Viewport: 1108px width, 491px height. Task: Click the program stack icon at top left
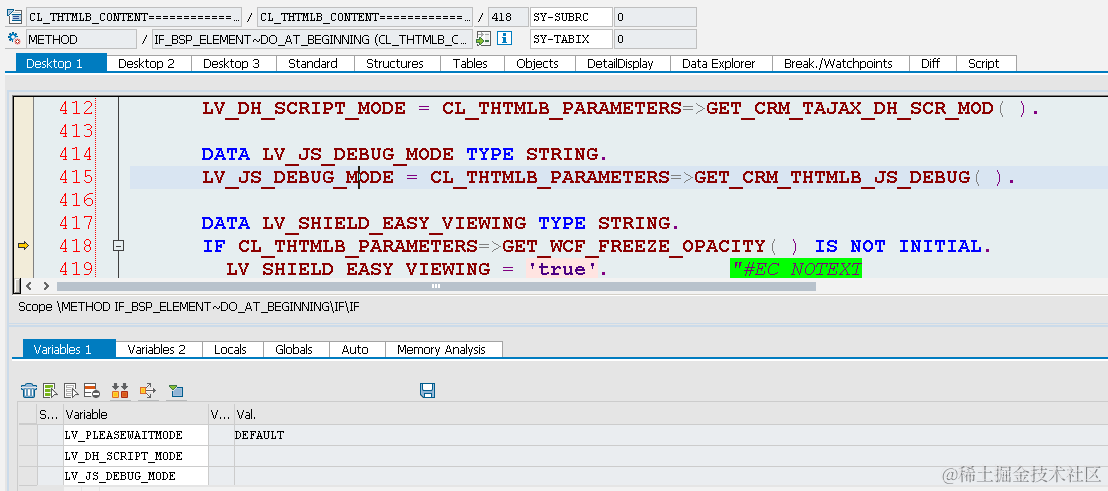click(x=14, y=17)
